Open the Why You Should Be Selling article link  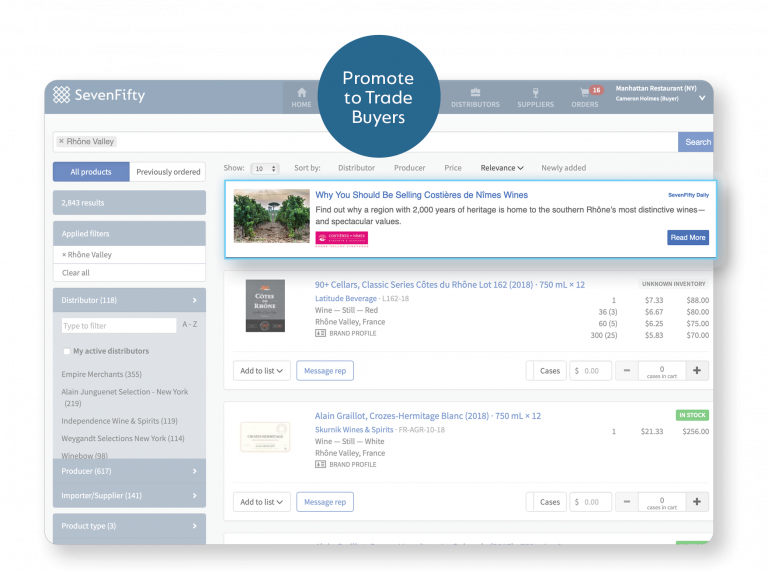[421, 195]
